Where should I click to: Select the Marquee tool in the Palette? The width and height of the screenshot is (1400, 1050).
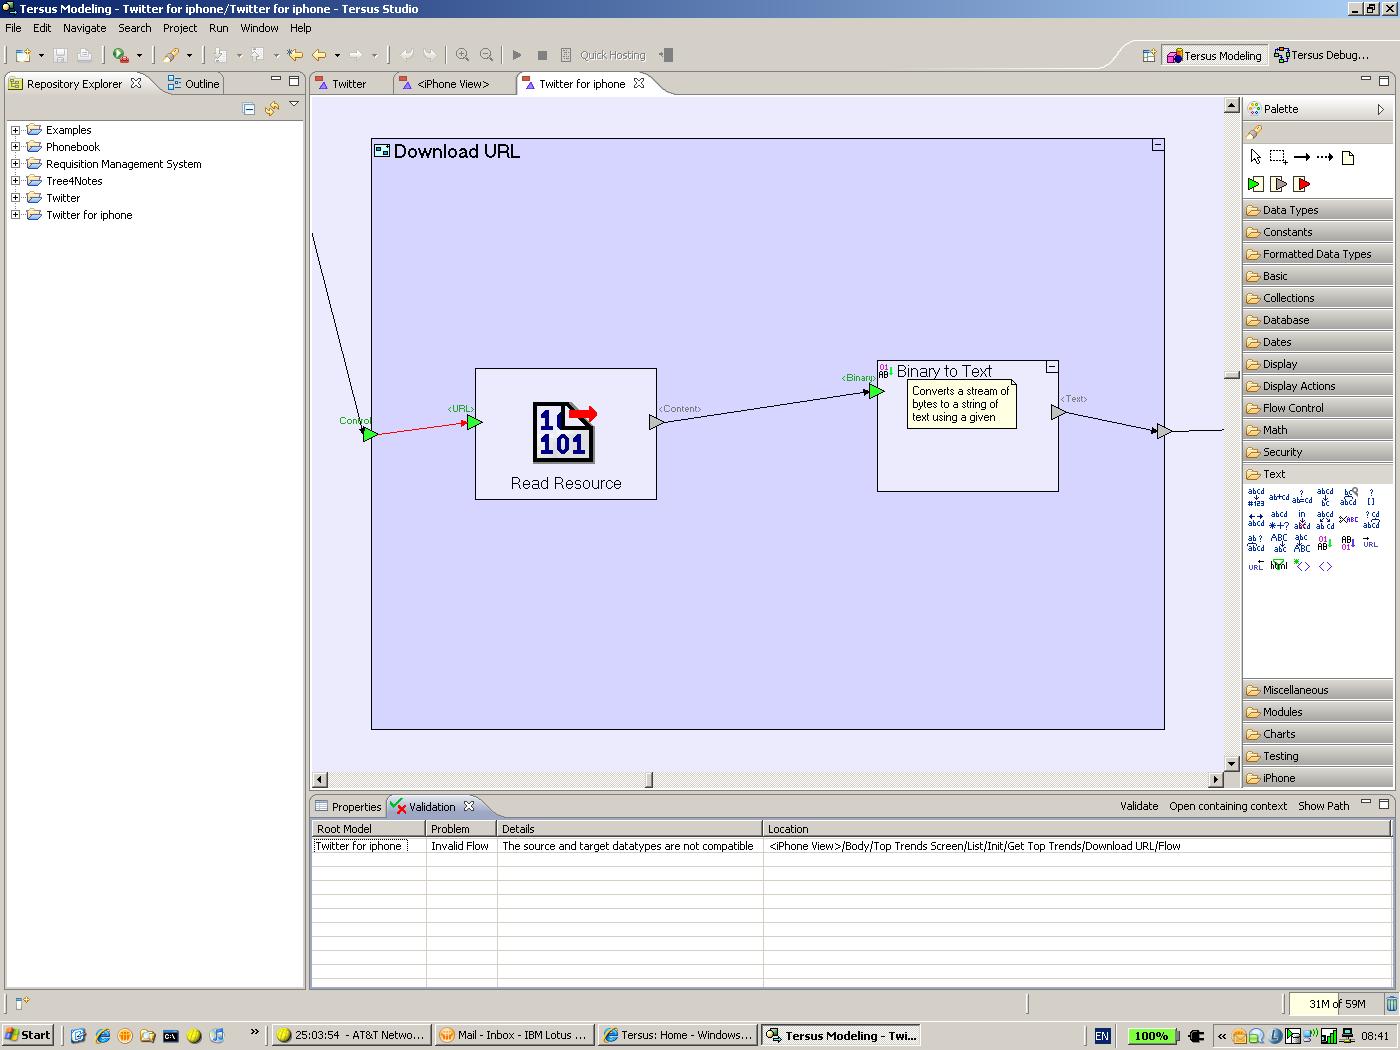point(1278,157)
